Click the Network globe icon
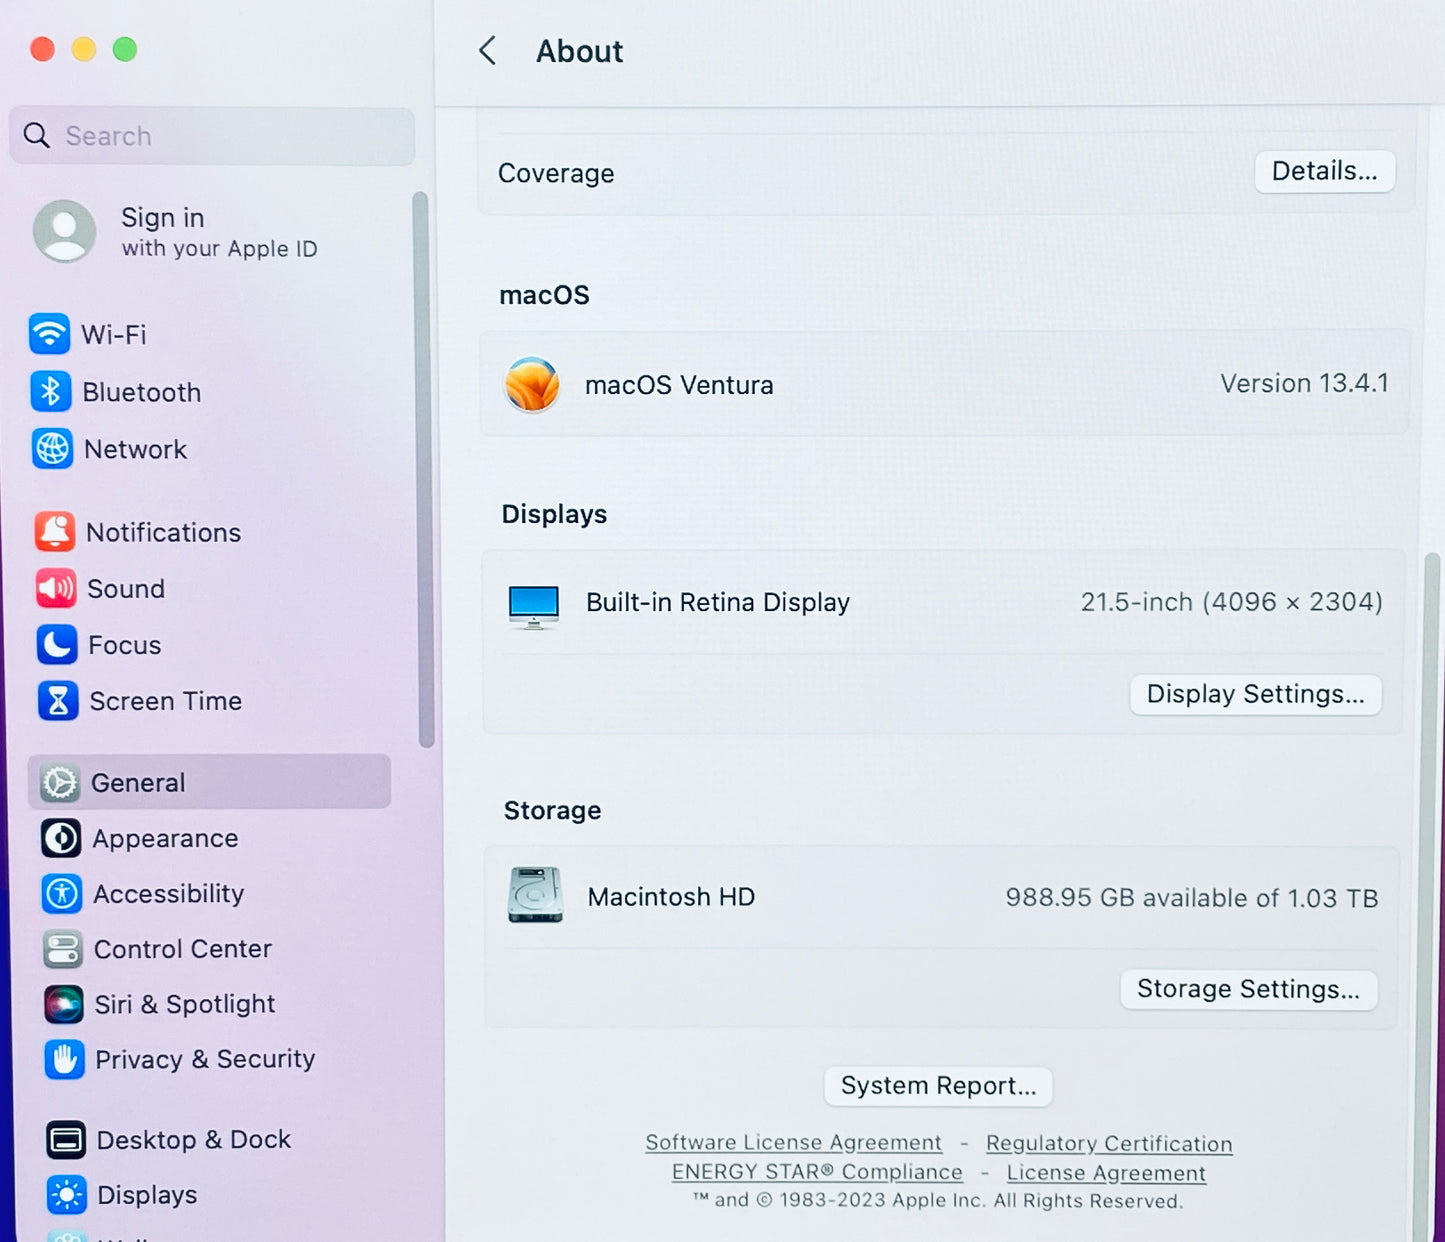Screen dimensions: 1445x1242 (x=52, y=449)
